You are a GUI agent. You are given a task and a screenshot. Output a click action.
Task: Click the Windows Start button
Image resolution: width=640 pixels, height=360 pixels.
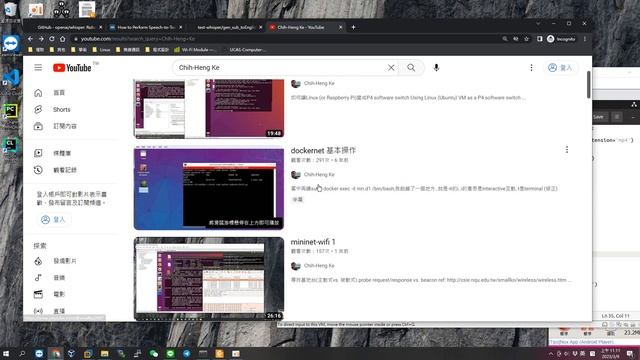[x=6, y=353]
